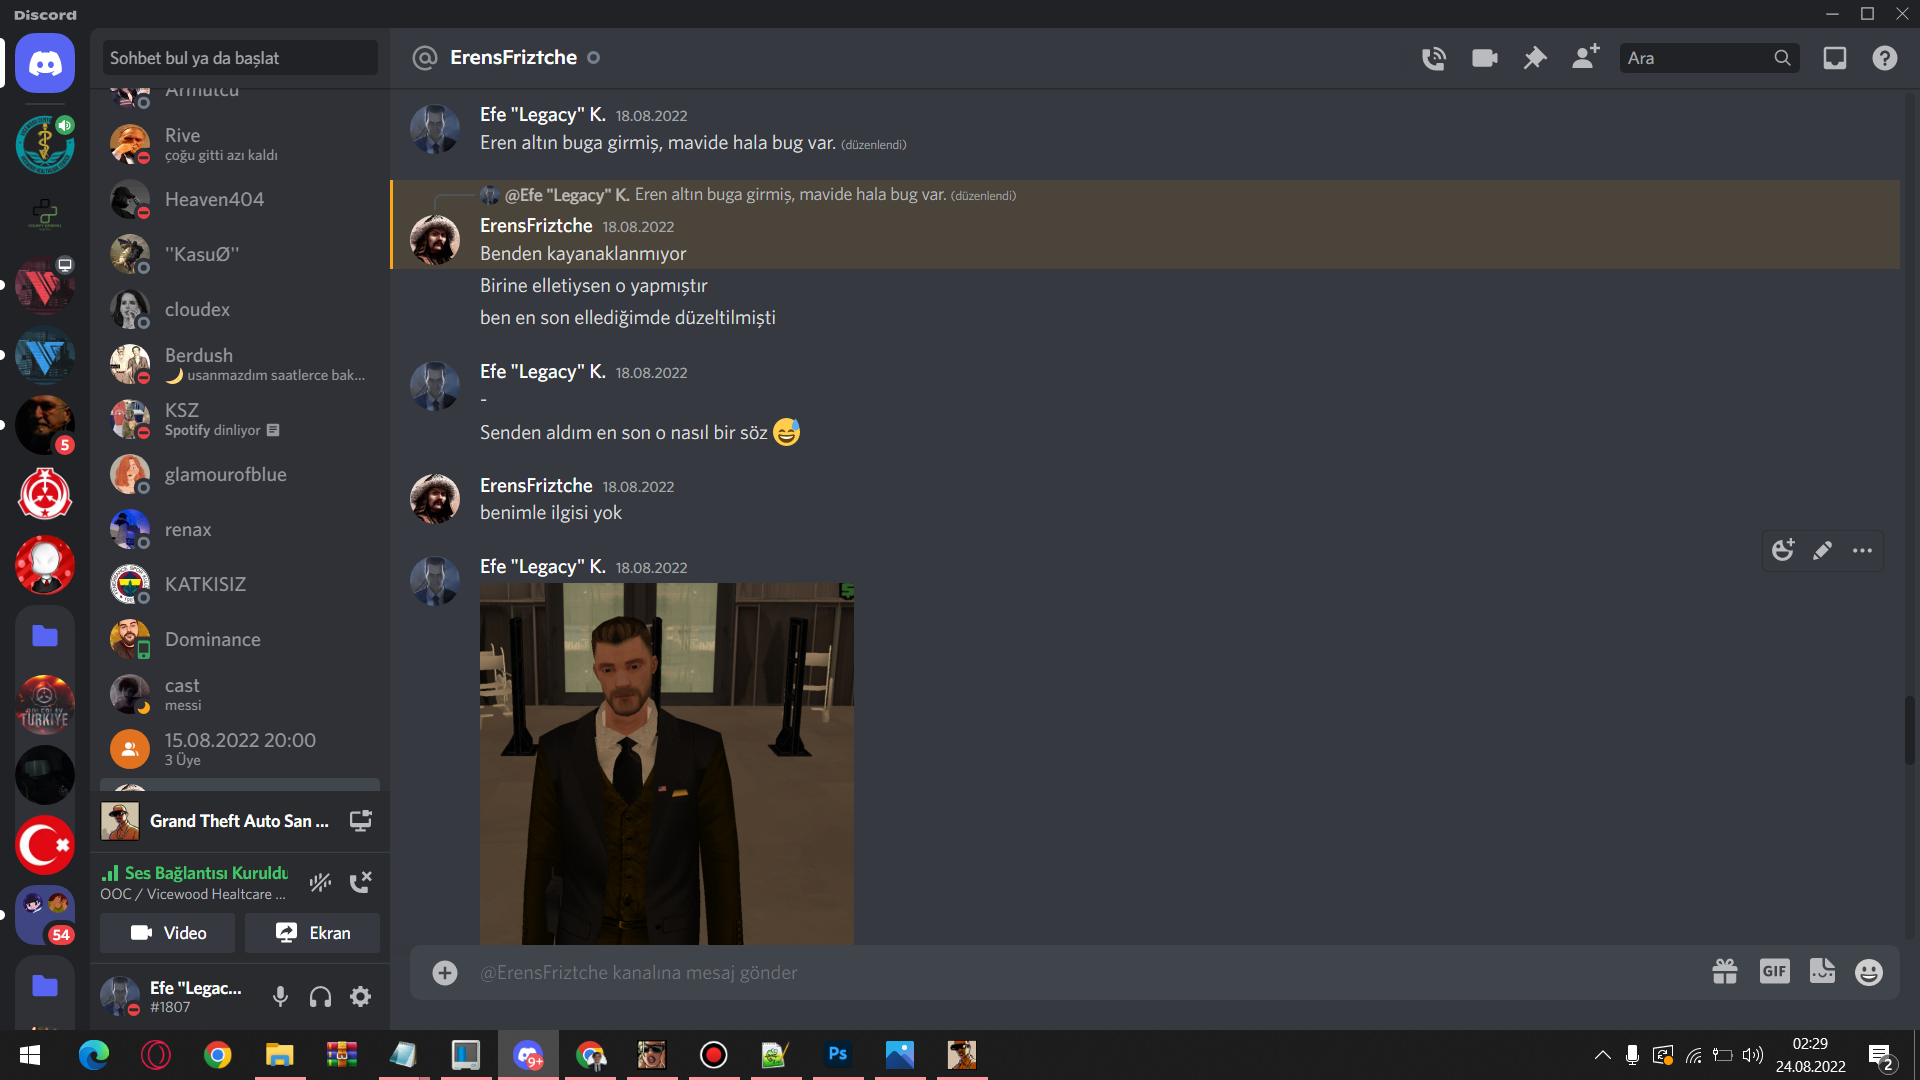
Task: Open conversation with "KasuØ"
Action: coord(240,254)
